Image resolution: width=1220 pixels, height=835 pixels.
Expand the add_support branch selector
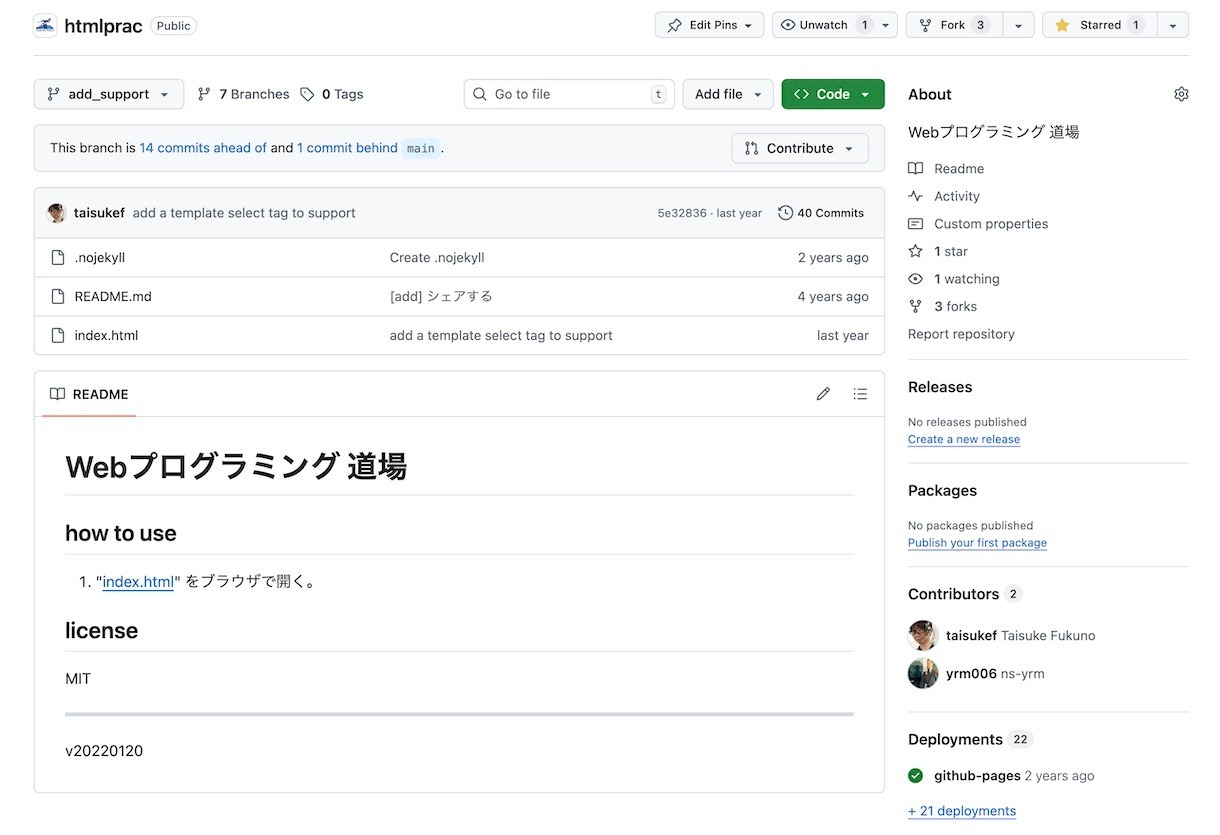[x=109, y=94]
